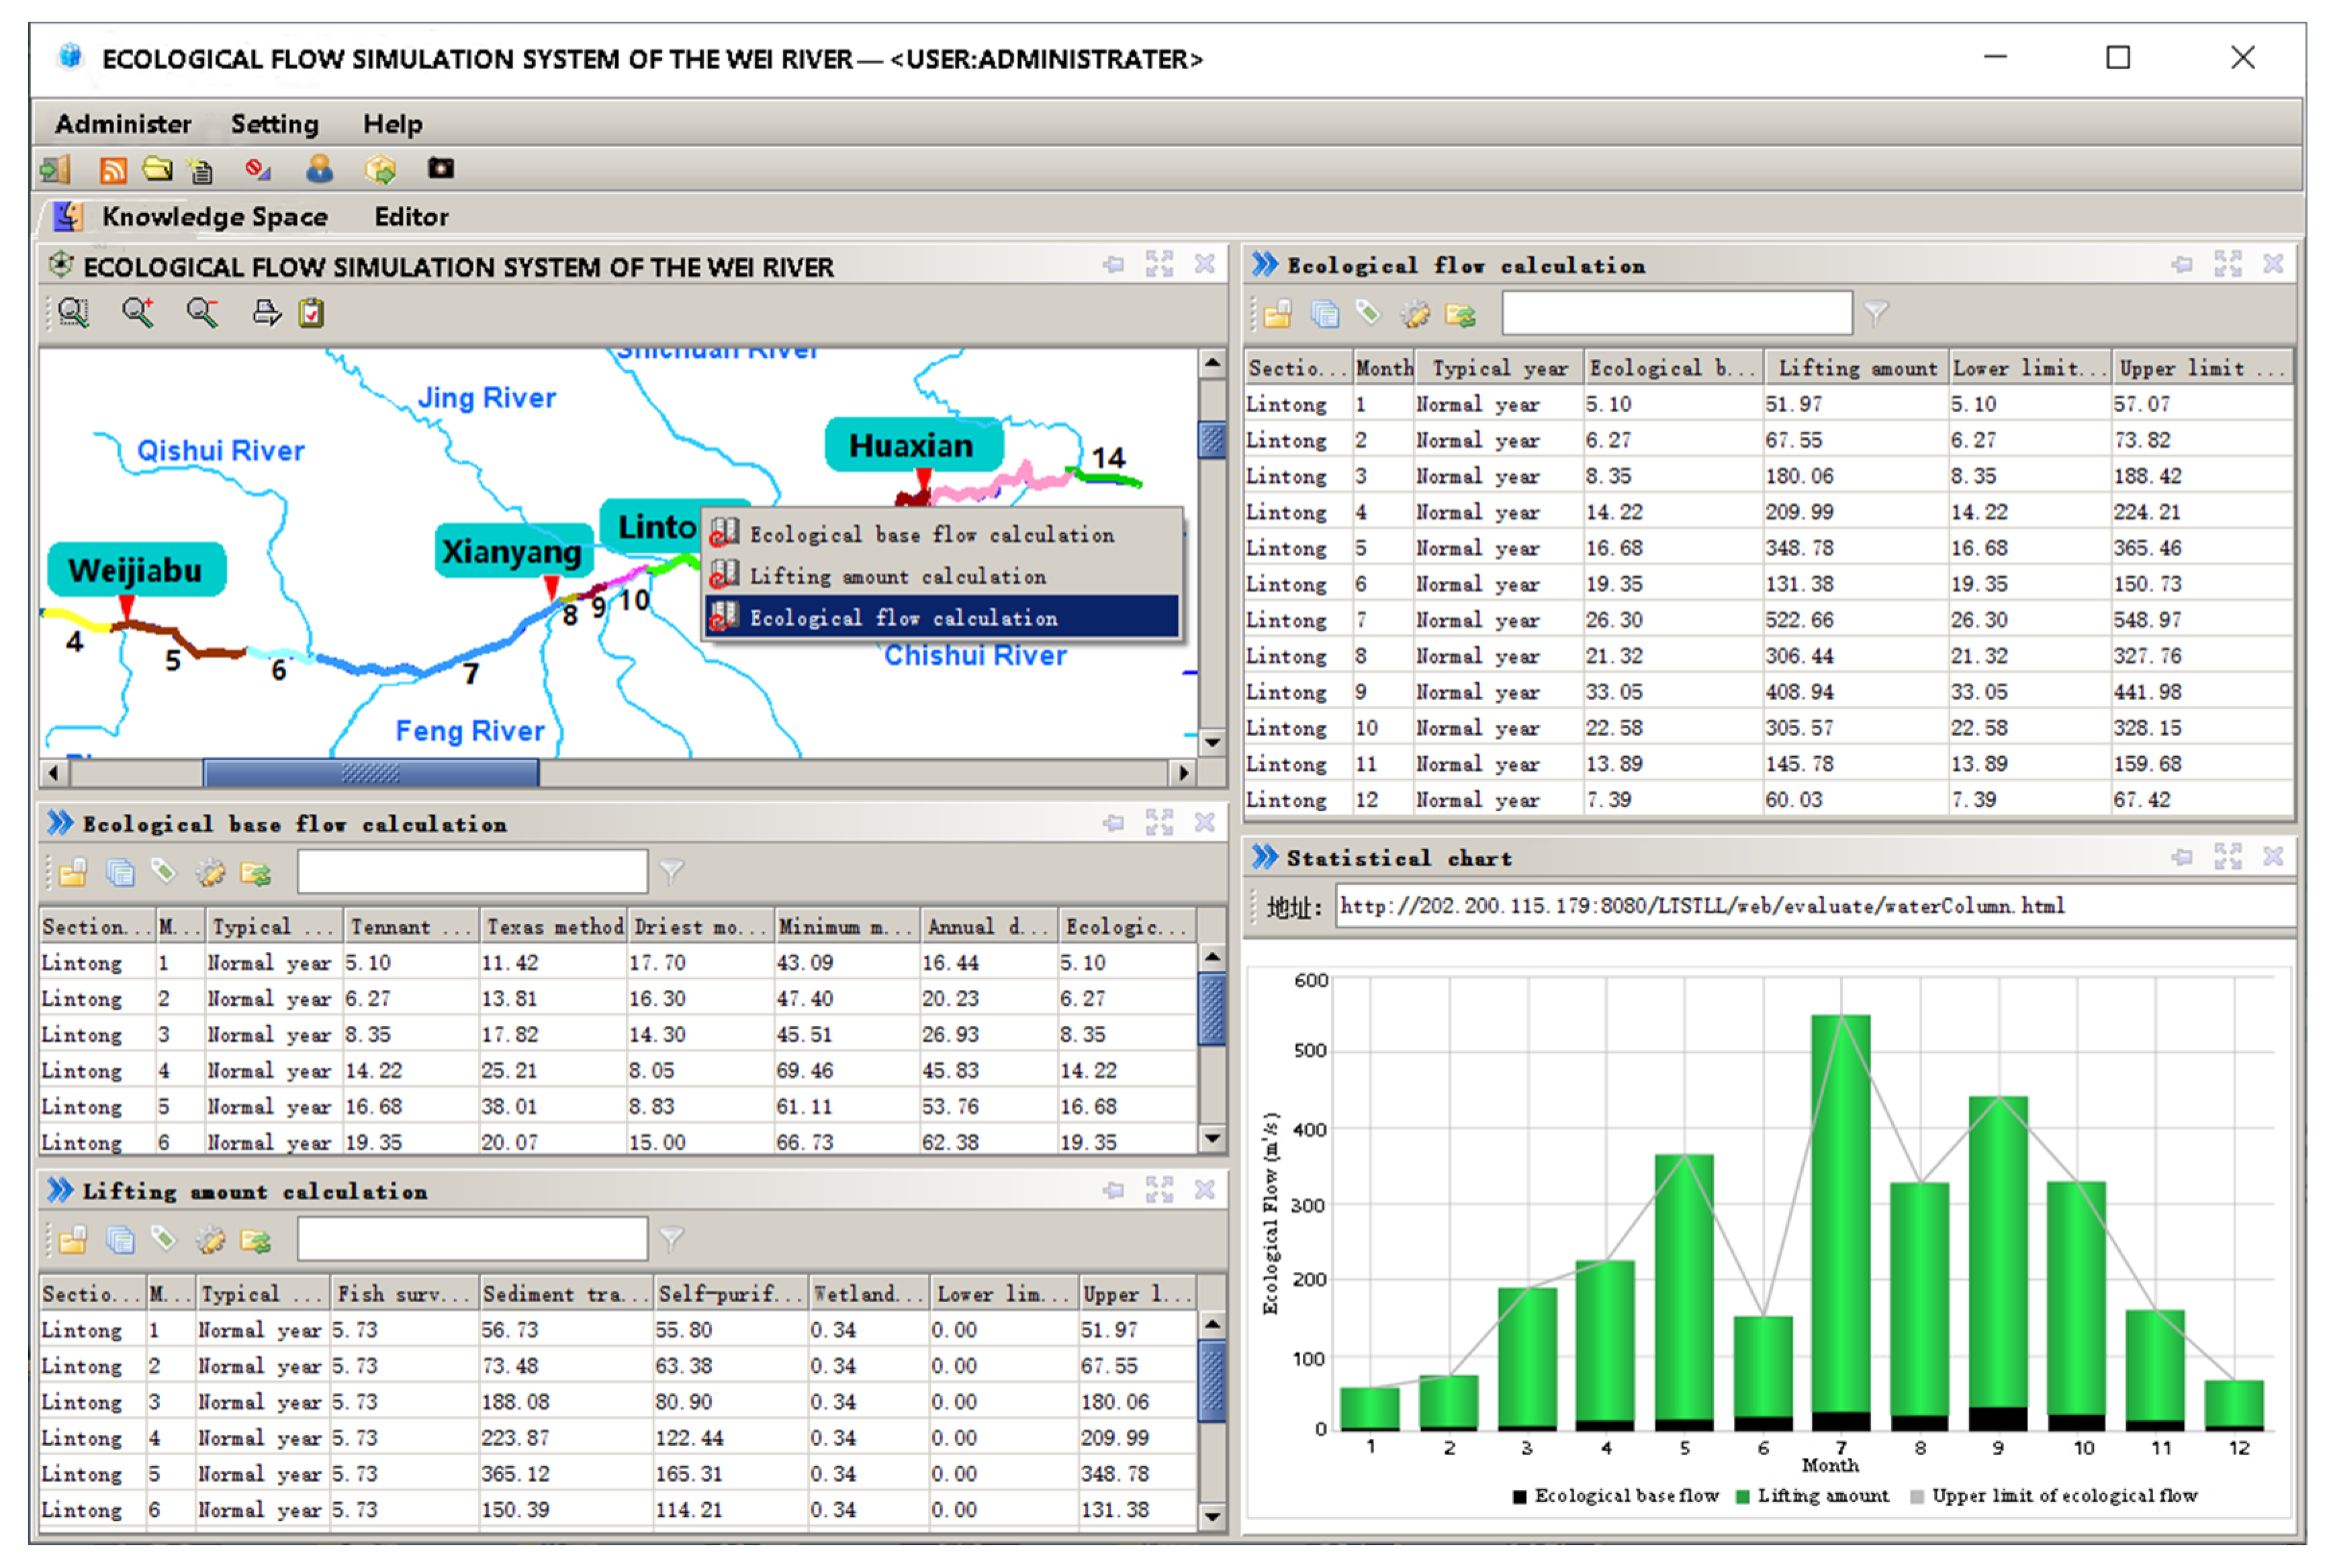Click the Xianyang station label on map
Viewport: 2325px width, 1568px height.
tap(513, 550)
